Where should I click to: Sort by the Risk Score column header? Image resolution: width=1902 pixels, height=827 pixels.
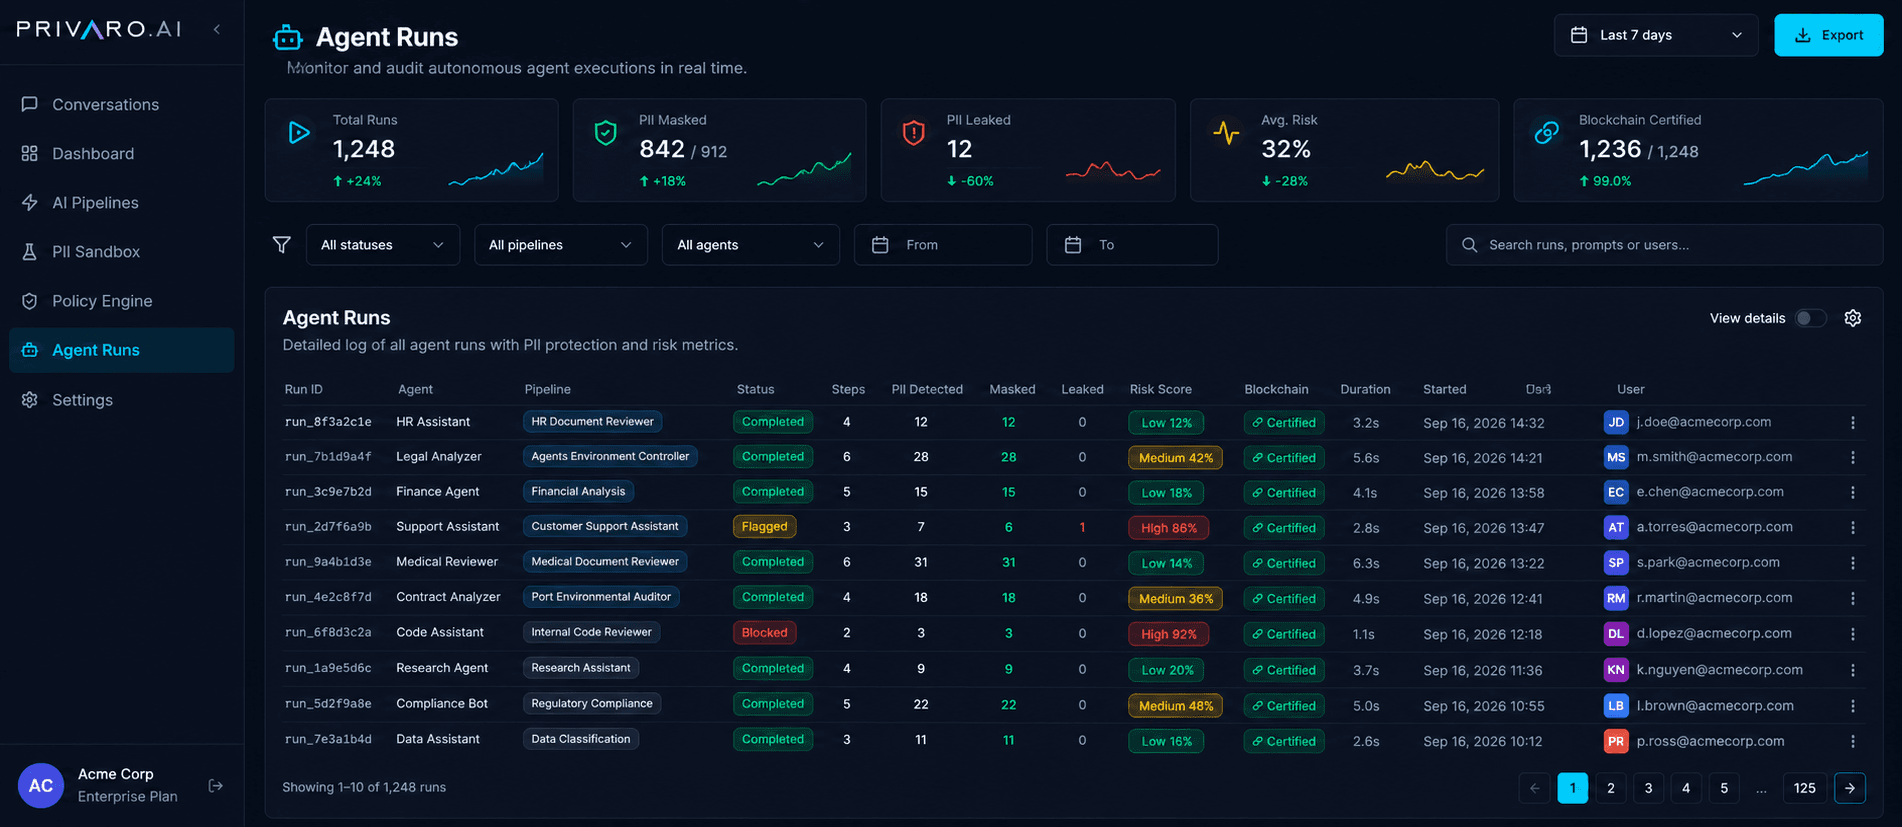pyautogui.click(x=1160, y=389)
